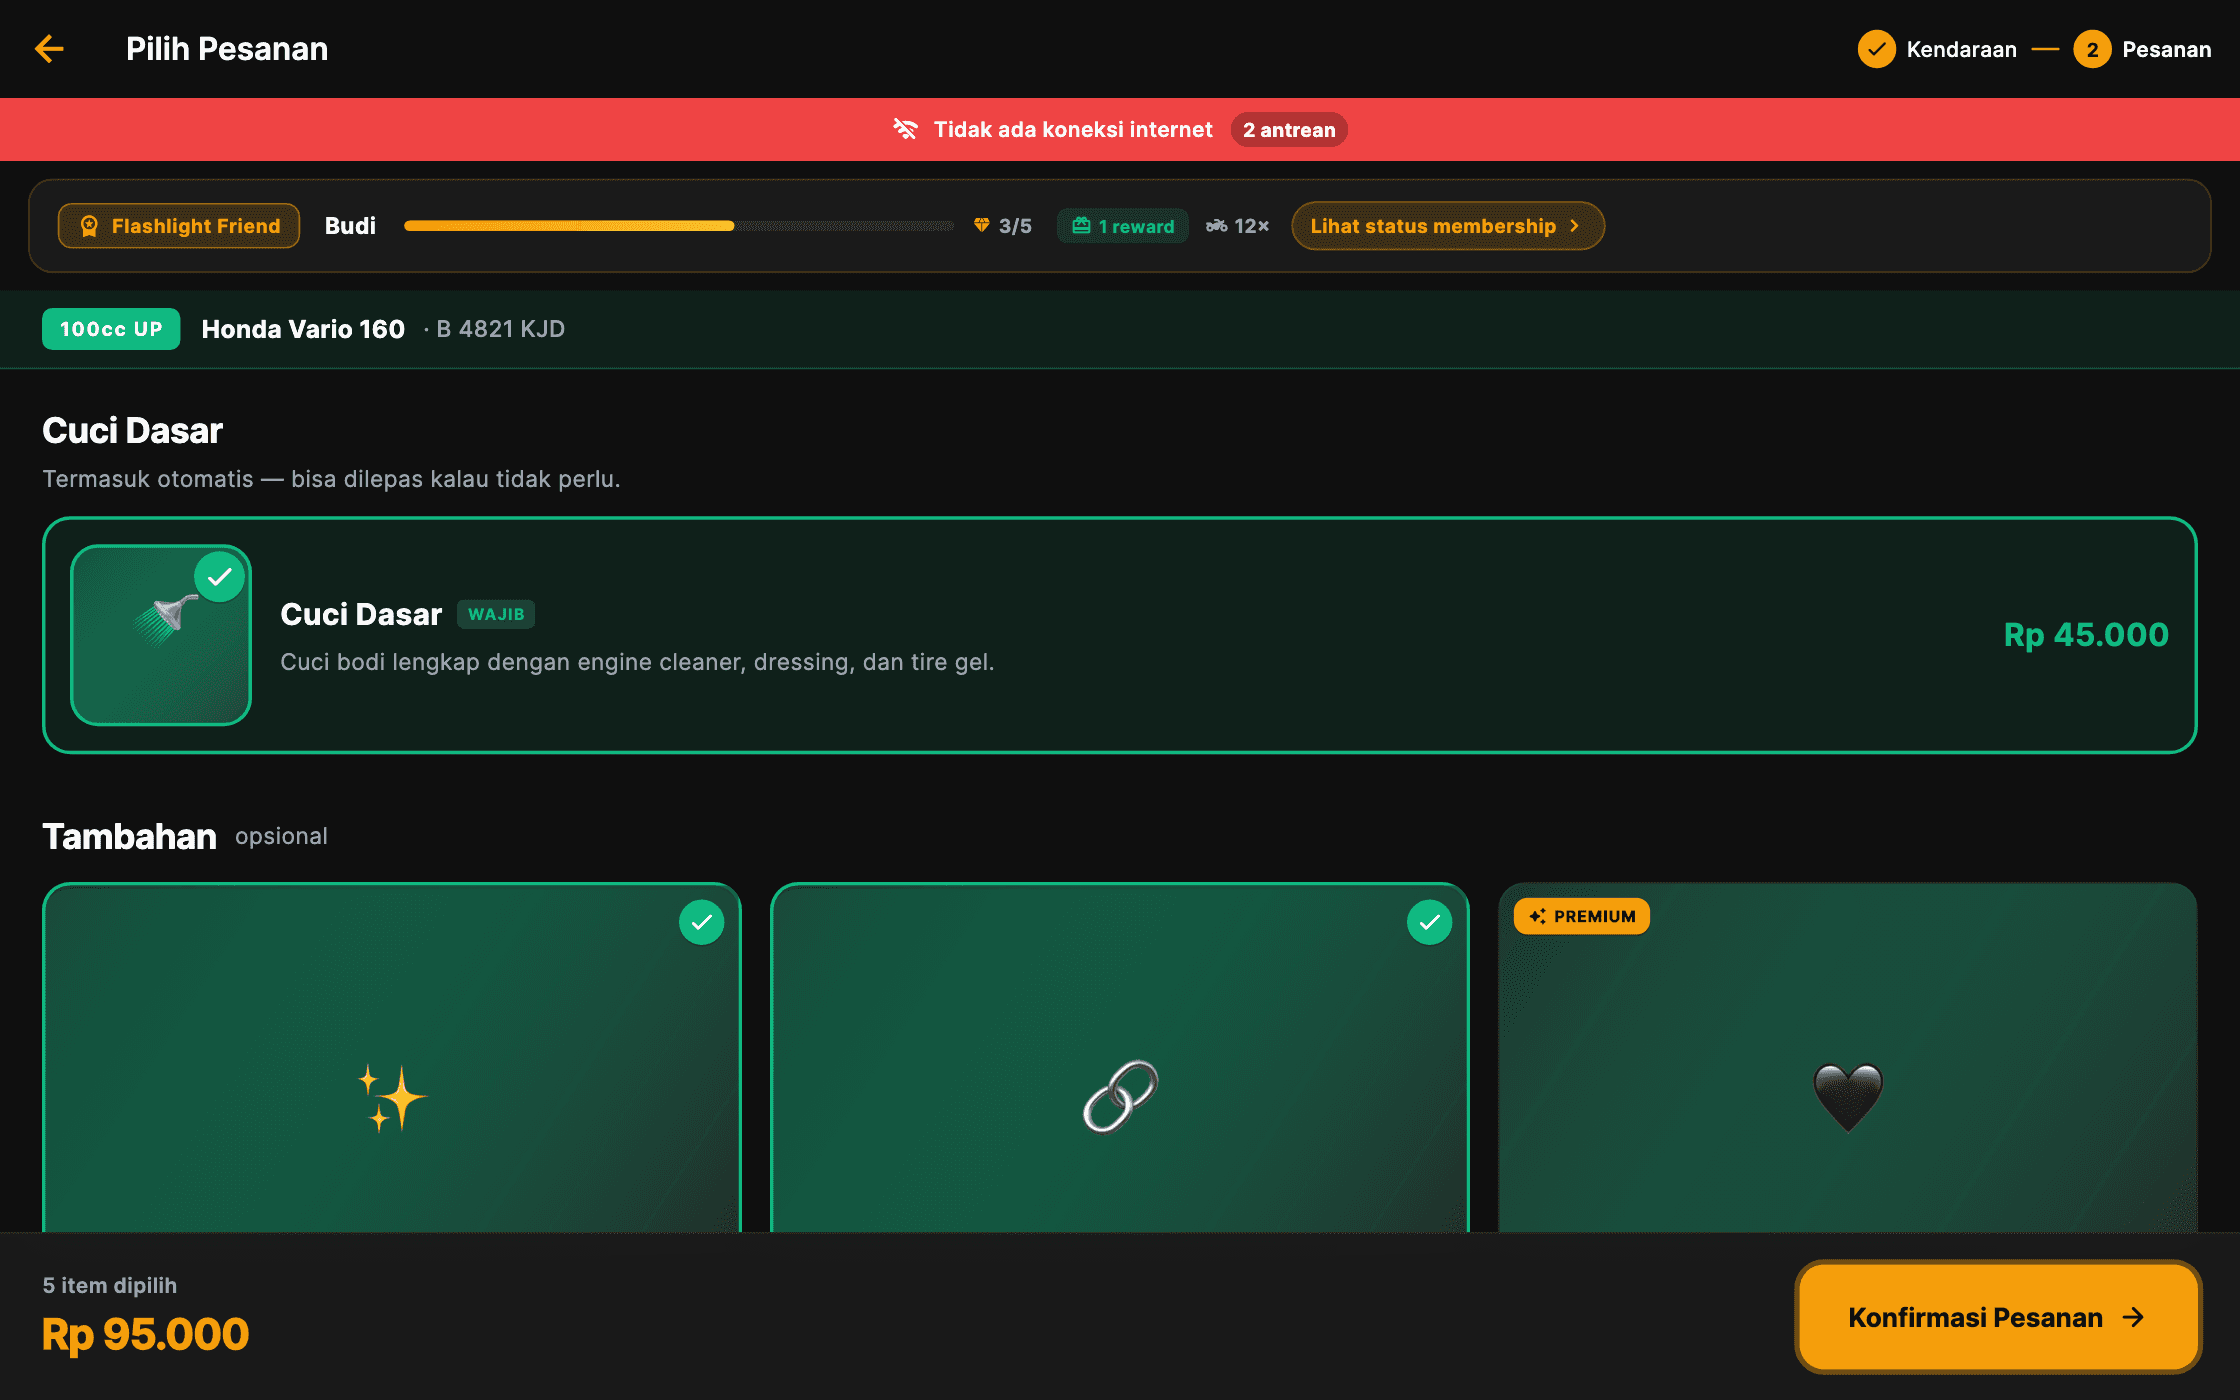Image resolution: width=2240 pixels, height=1400 pixels.
Task: Click the Tidak ada koneksi internet message
Action: (1073, 129)
